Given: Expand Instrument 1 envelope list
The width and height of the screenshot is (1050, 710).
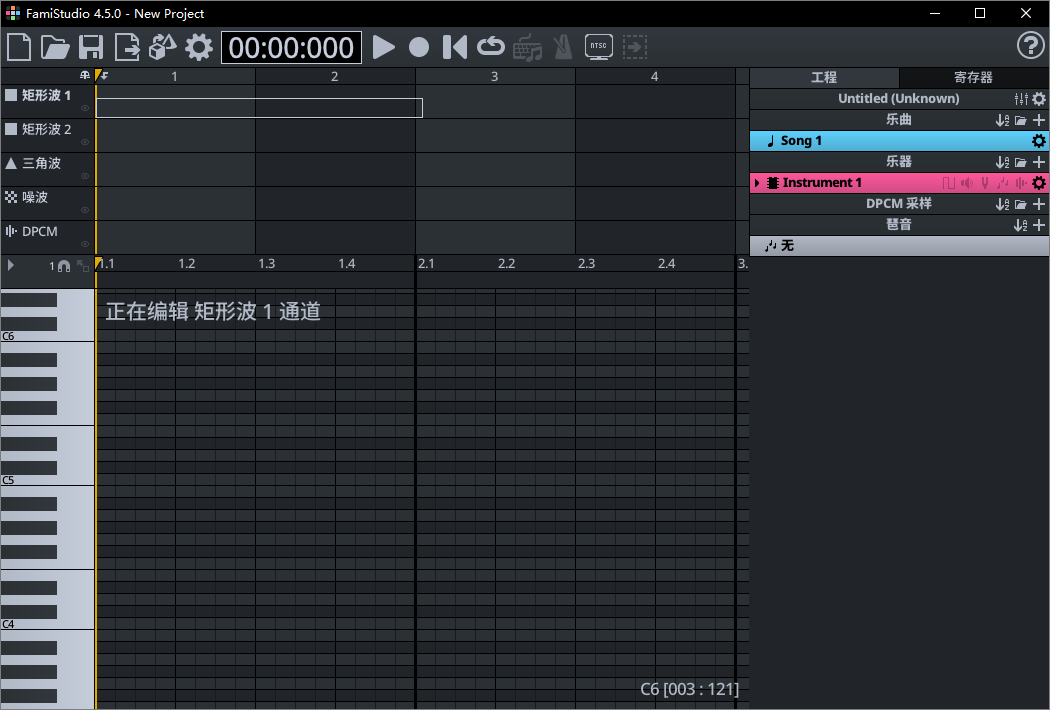Looking at the screenshot, I should coord(757,182).
